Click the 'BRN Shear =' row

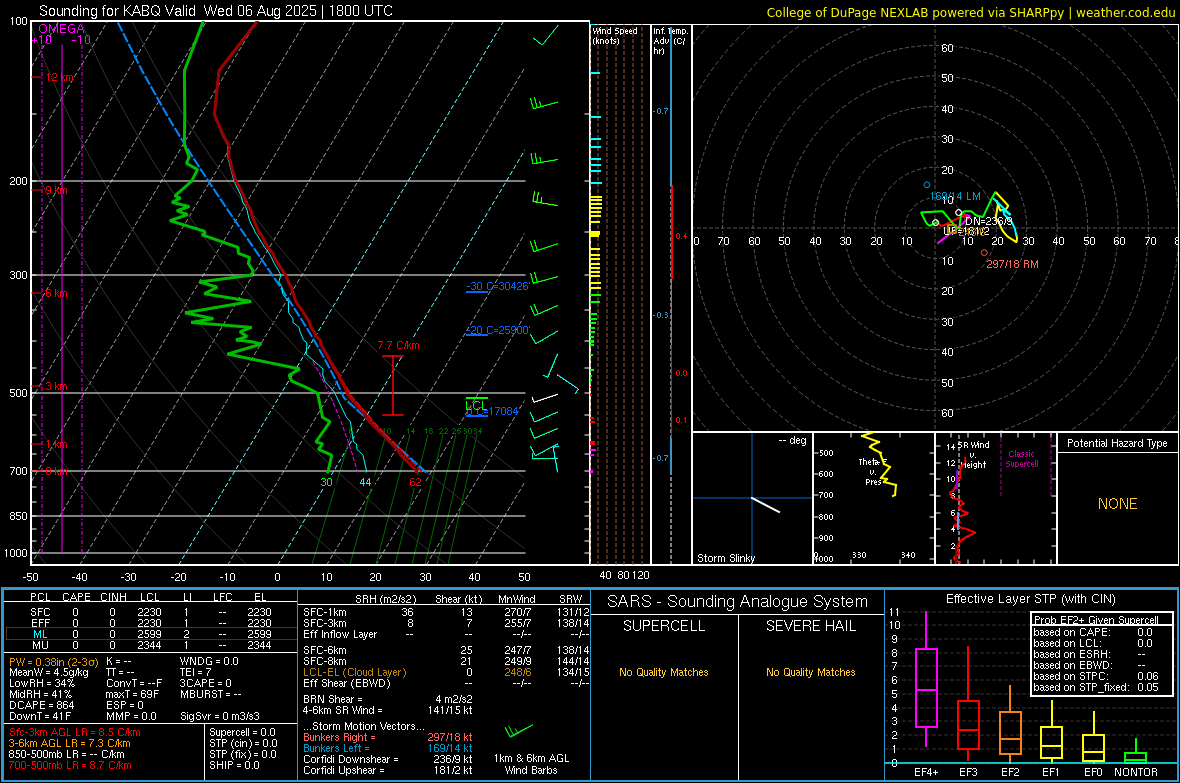pyautogui.click(x=388, y=699)
